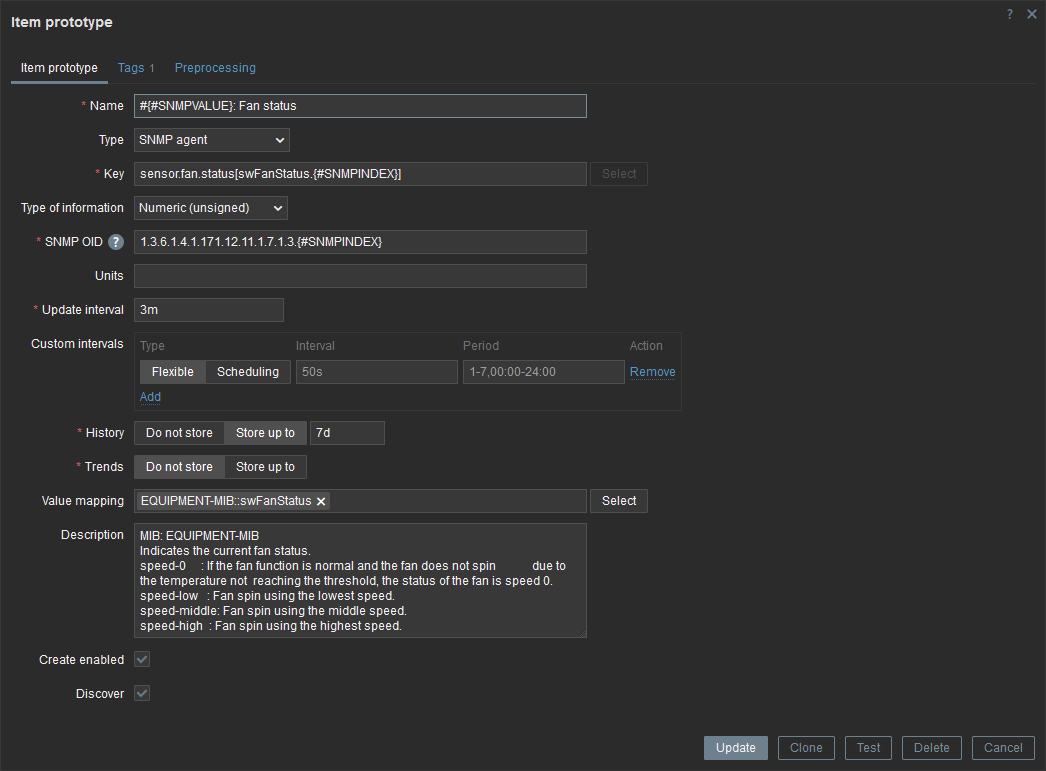Image resolution: width=1046 pixels, height=771 pixels.
Task: Remove EQUIPMENT-MIB::swFanStatus value mapping tag
Action: (321, 502)
